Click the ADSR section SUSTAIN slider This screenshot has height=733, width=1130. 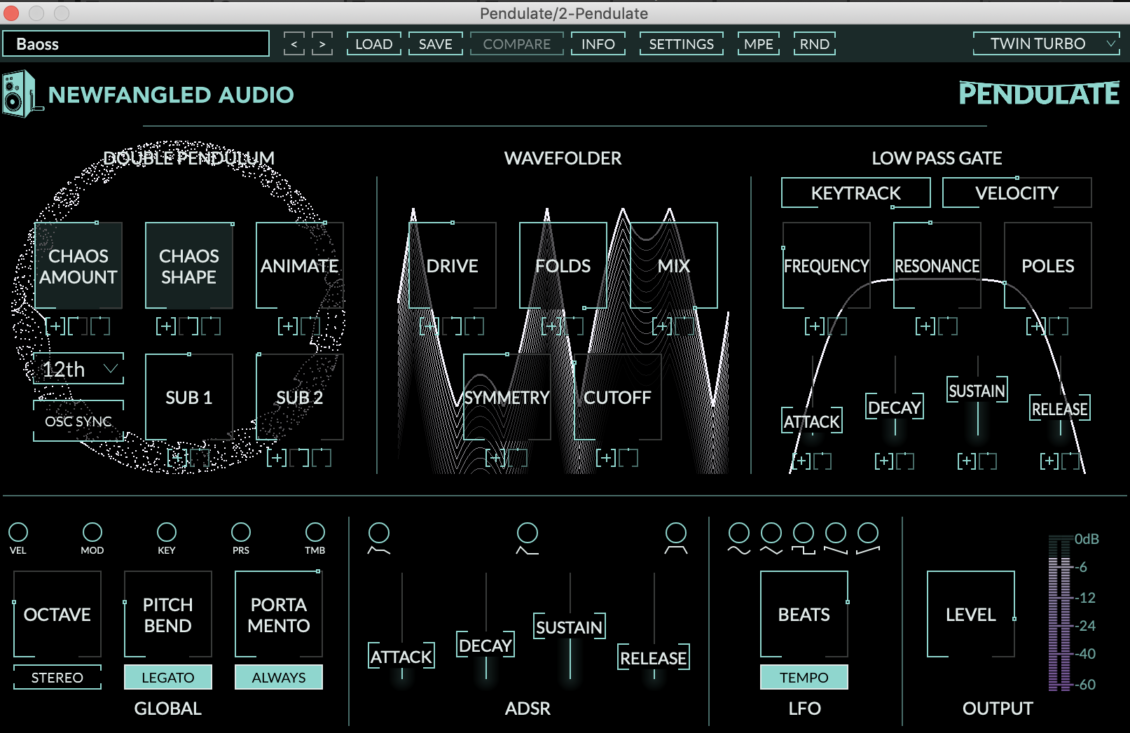pos(569,626)
